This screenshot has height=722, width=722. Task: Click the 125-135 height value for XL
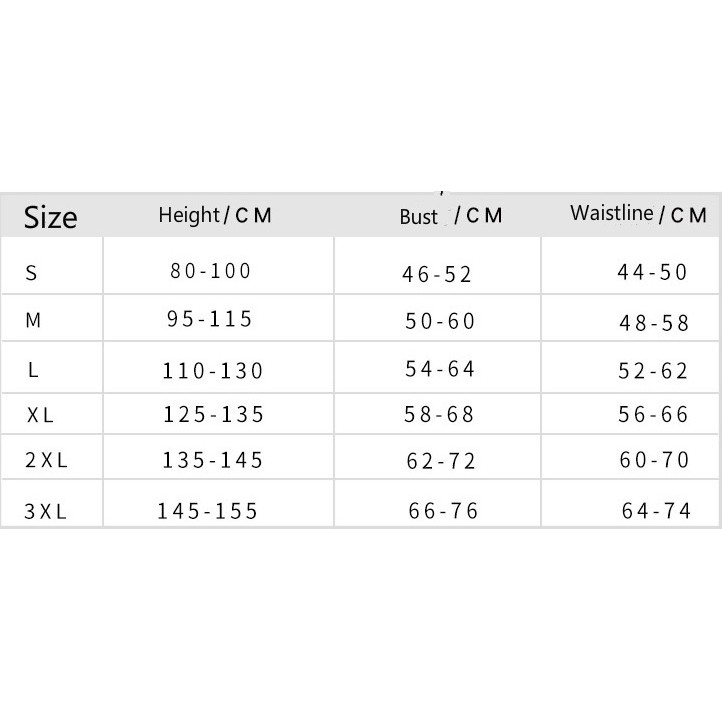213,414
